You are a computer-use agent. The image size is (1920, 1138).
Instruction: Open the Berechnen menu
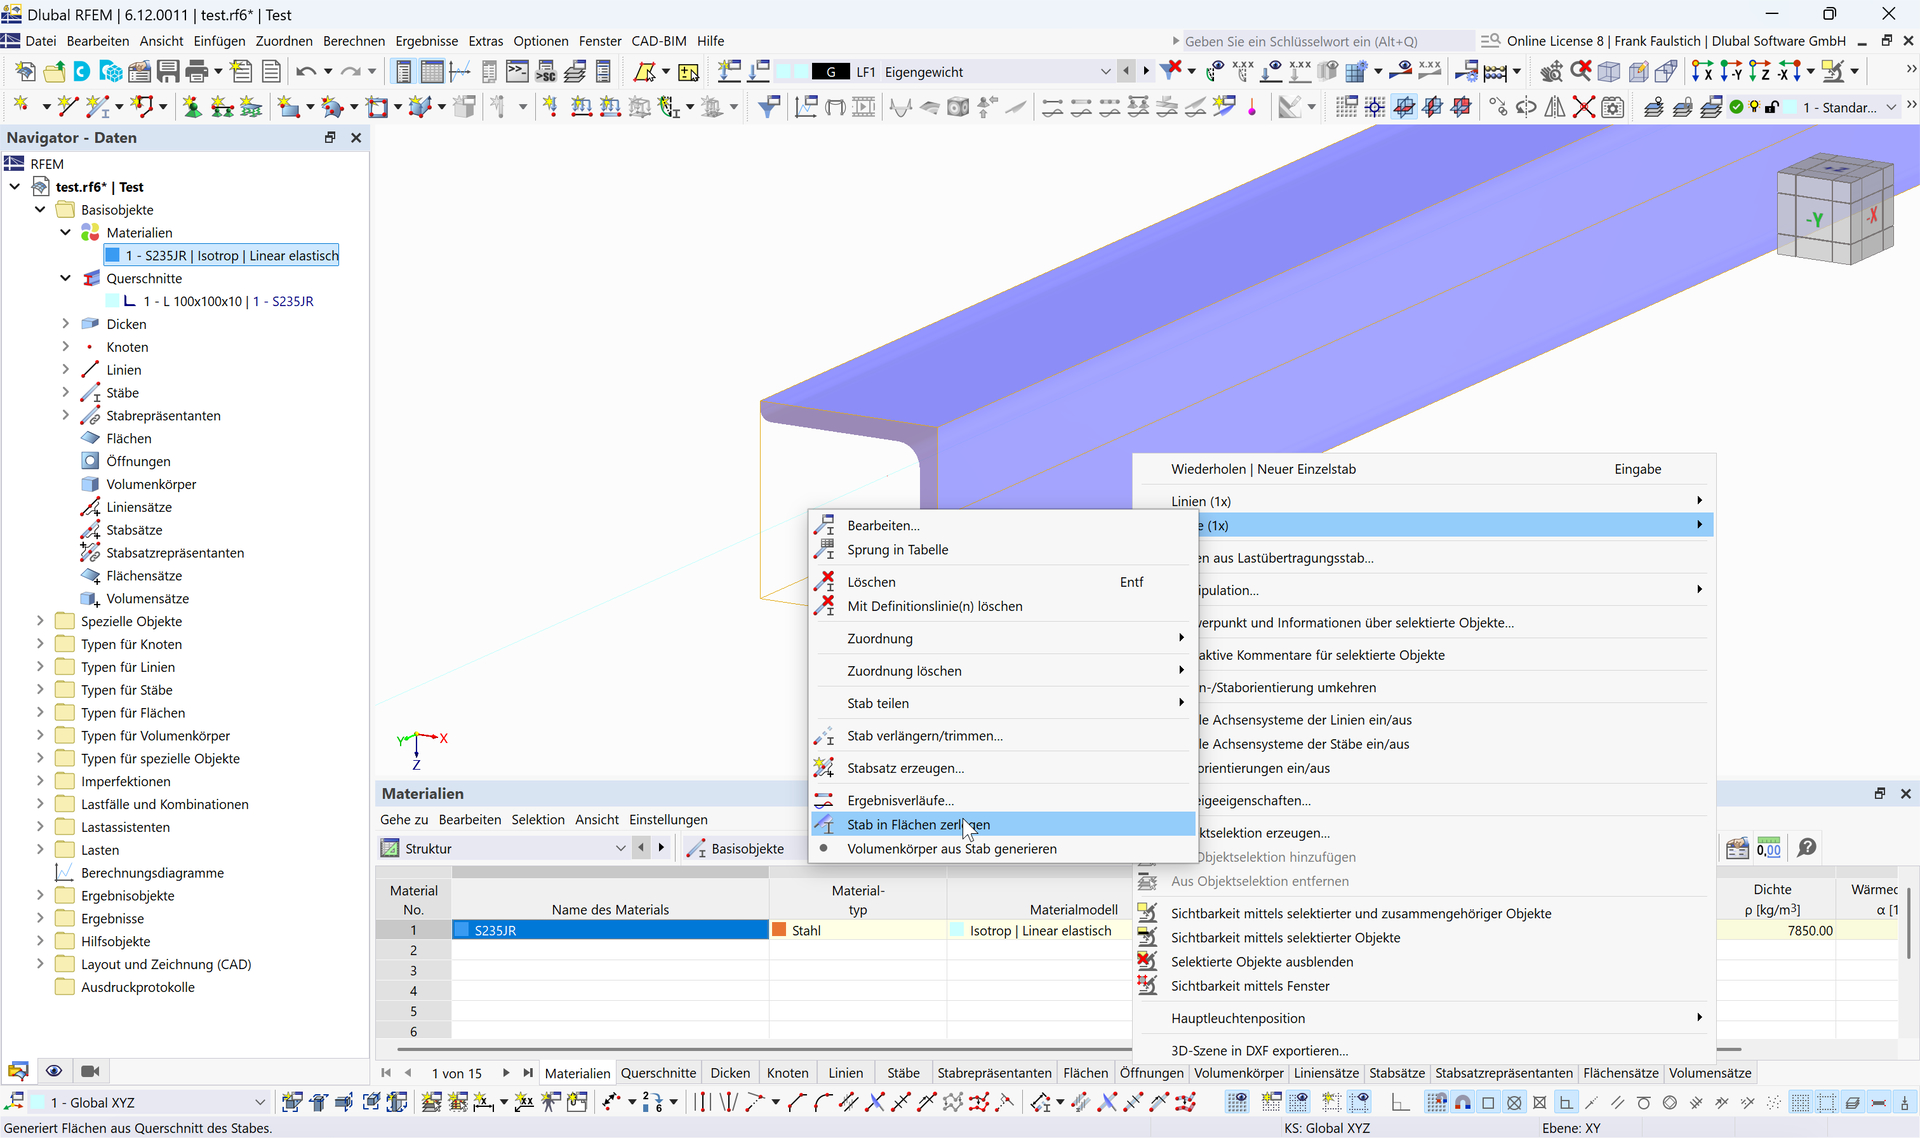353,41
